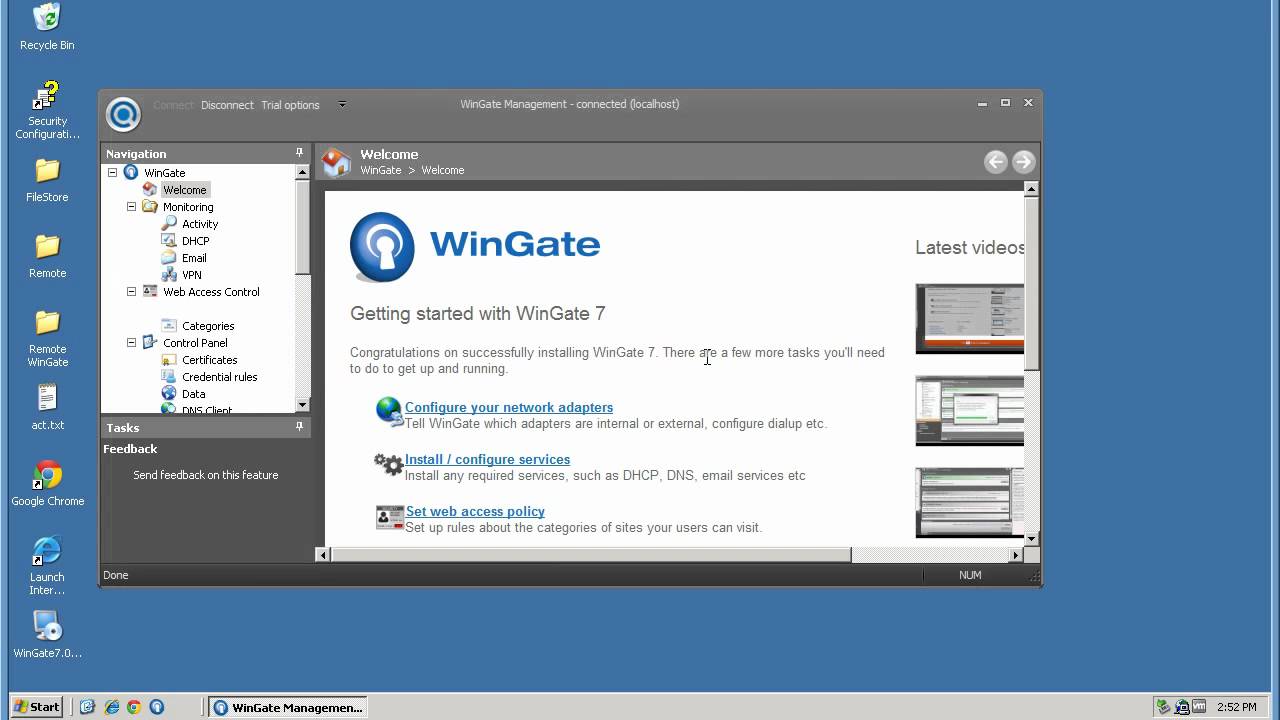1280x720 pixels.
Task: Click the Chrome quick launch icon in the taskbar
Action: click(x=134, y=707)
